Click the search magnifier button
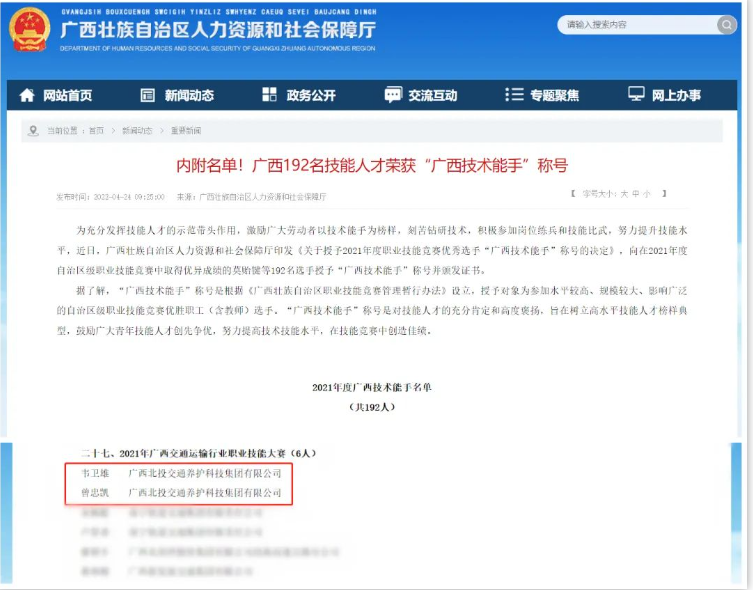This screenshot has width=753, height=590. pos(727,24)
